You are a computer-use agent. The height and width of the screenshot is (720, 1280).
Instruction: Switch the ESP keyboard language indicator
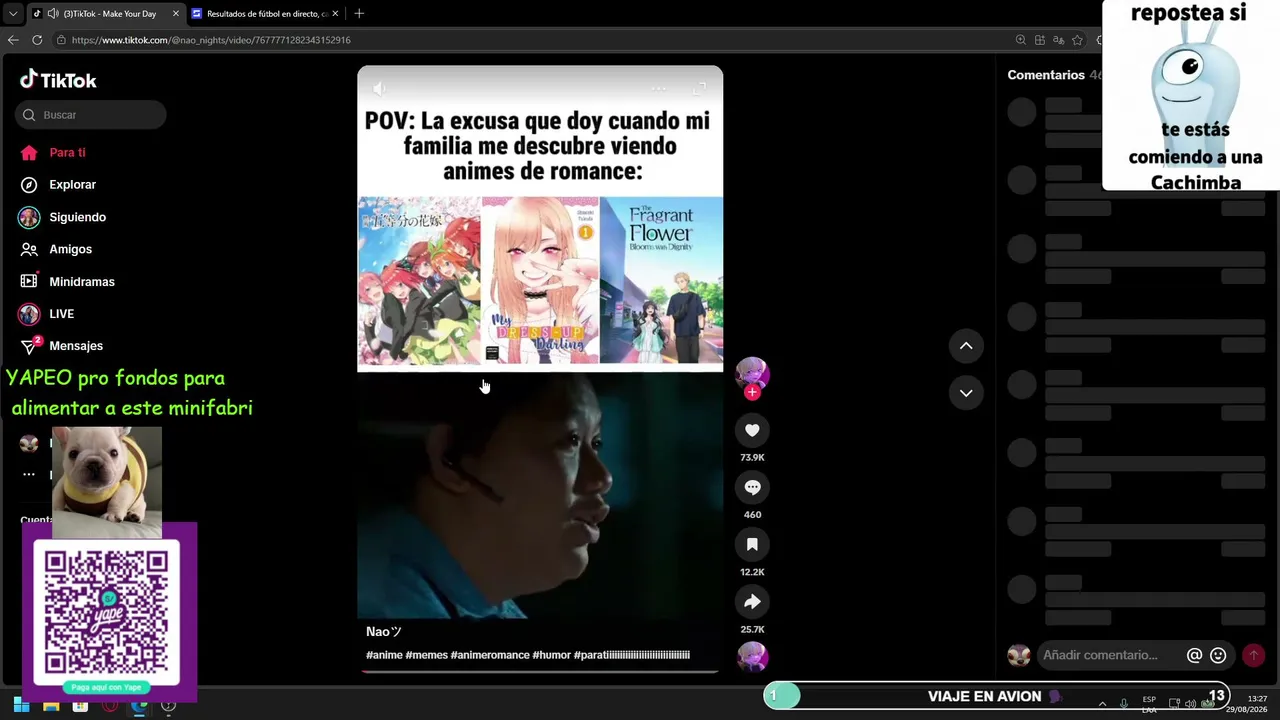(x=1149, y=704)
